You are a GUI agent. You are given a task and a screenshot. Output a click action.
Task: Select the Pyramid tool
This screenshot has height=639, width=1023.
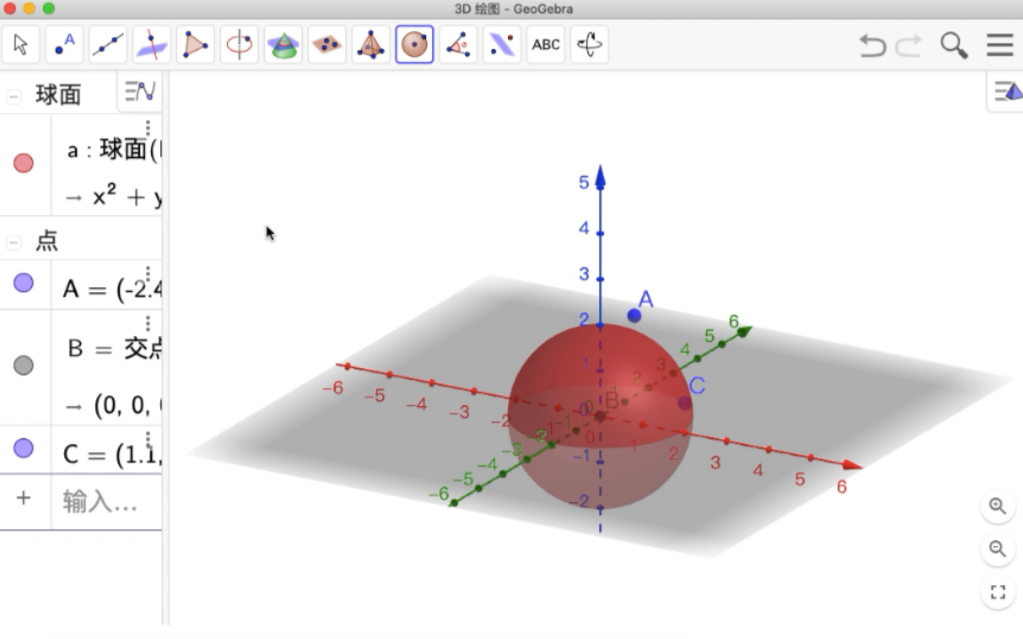coord(370,45)
